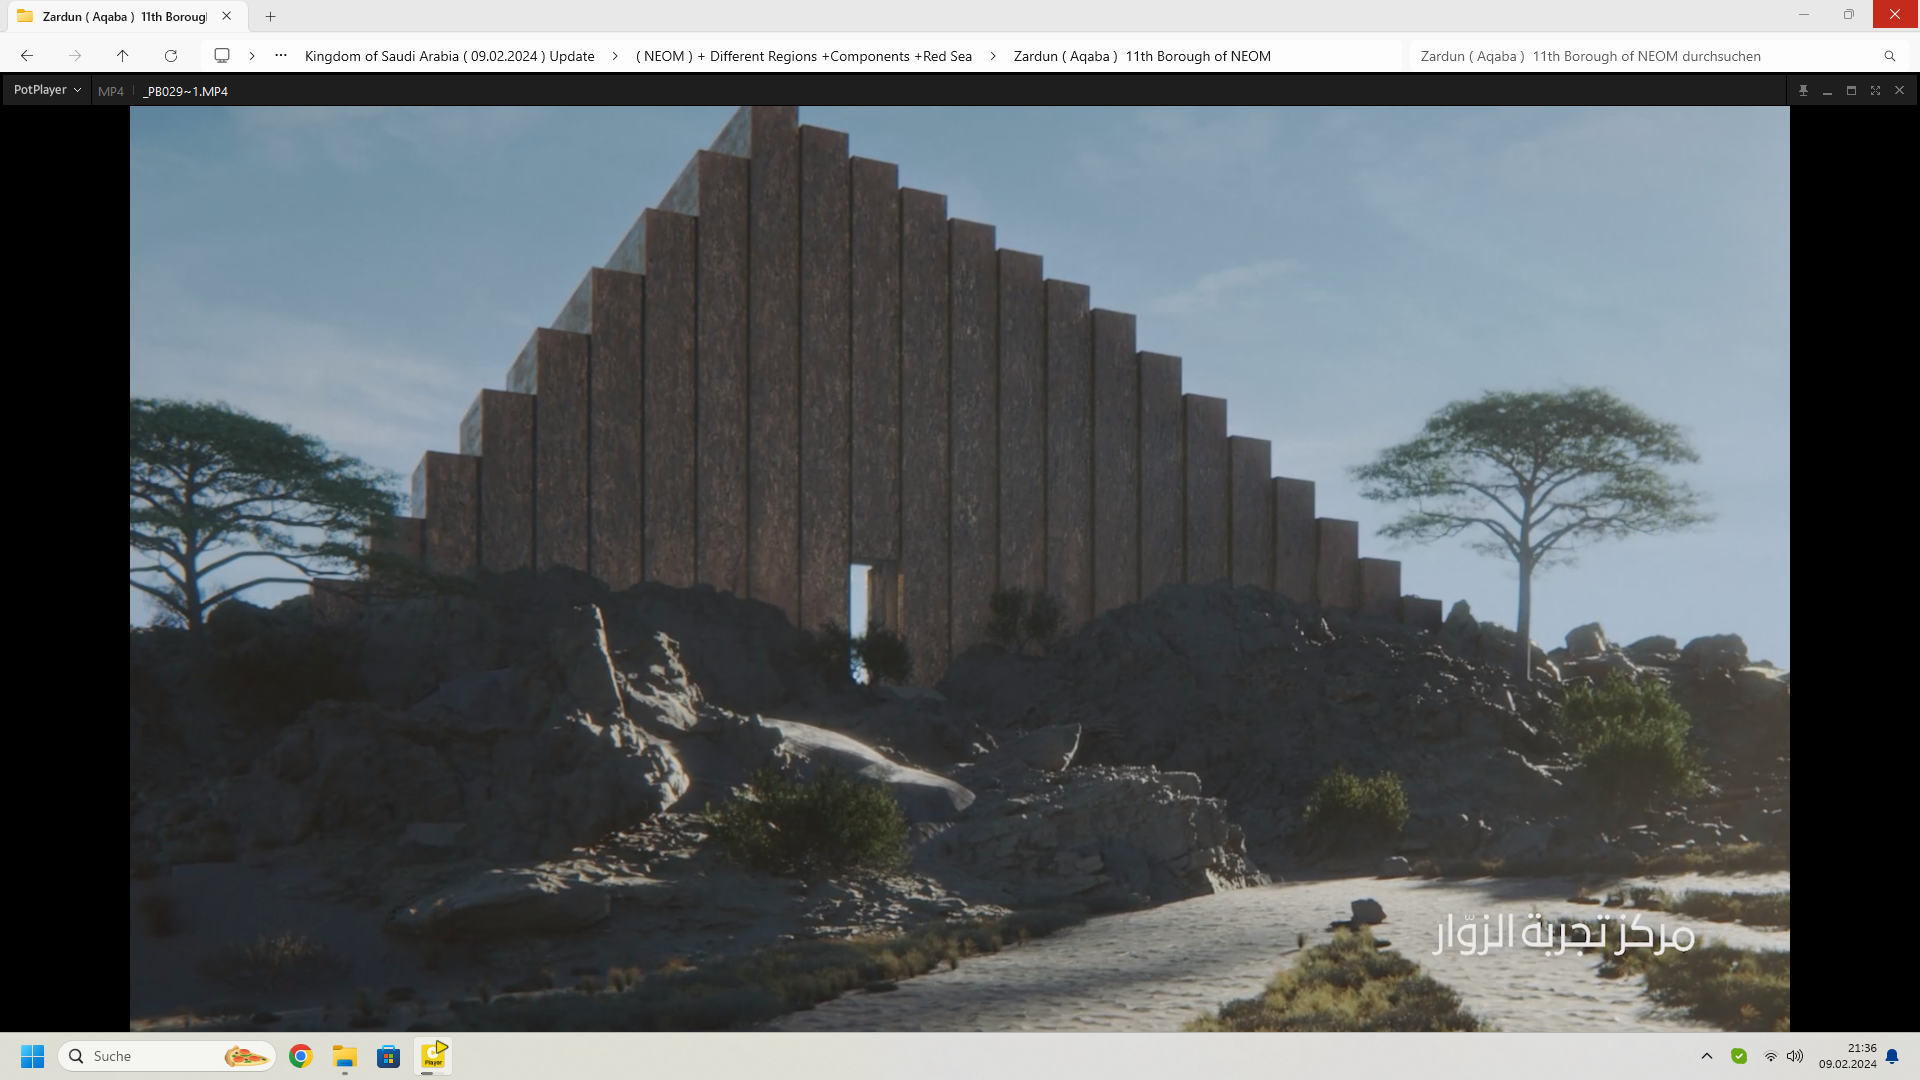Viewport: 1920px width, 1080px height.
Task: Close the Zardun Explorer tab
Action: [227, 16]
